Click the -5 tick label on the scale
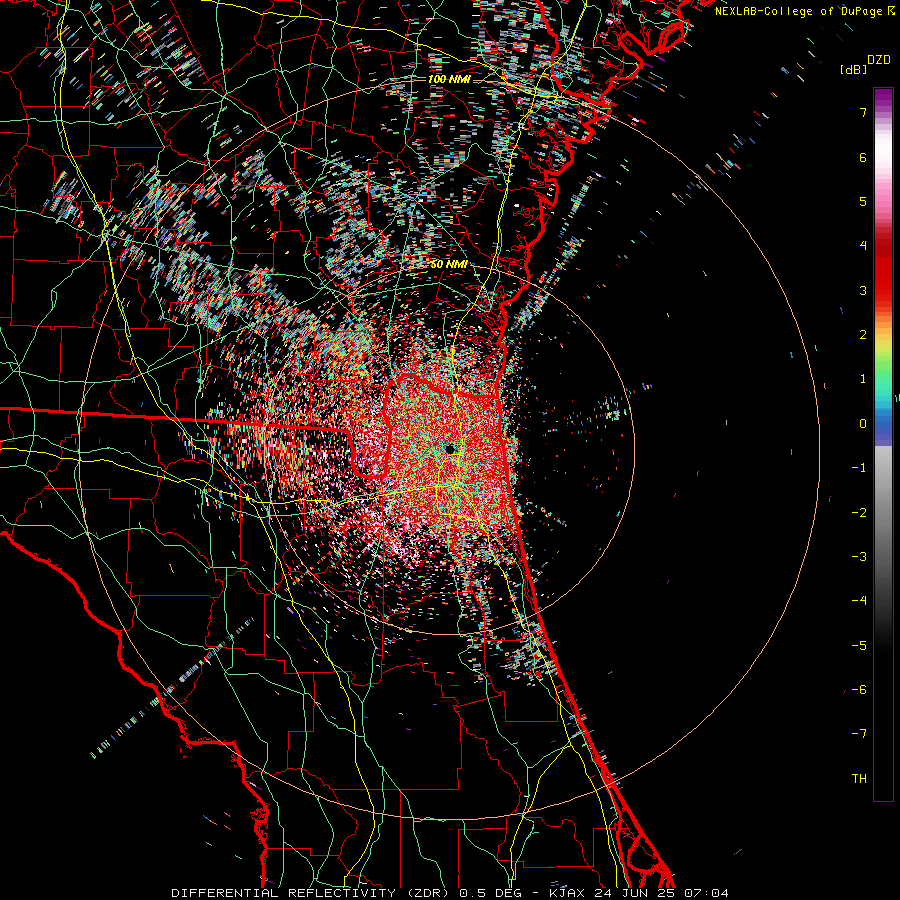The image size is (900, 900). pyautogui.click(x=859, y=645)
